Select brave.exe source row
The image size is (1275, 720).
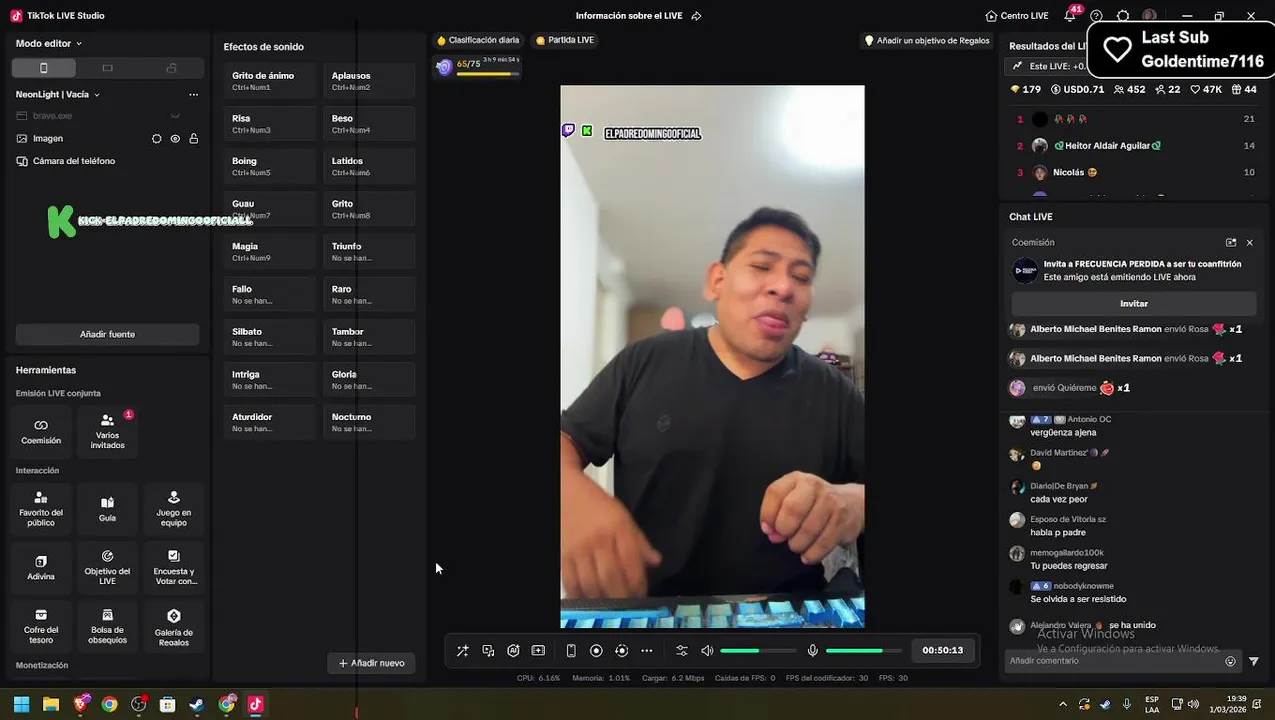point(107,116)
